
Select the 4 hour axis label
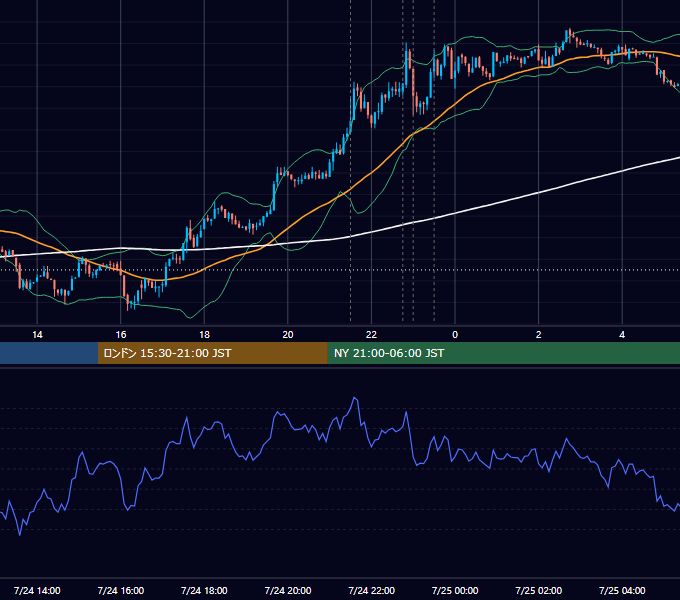point(622,335)
